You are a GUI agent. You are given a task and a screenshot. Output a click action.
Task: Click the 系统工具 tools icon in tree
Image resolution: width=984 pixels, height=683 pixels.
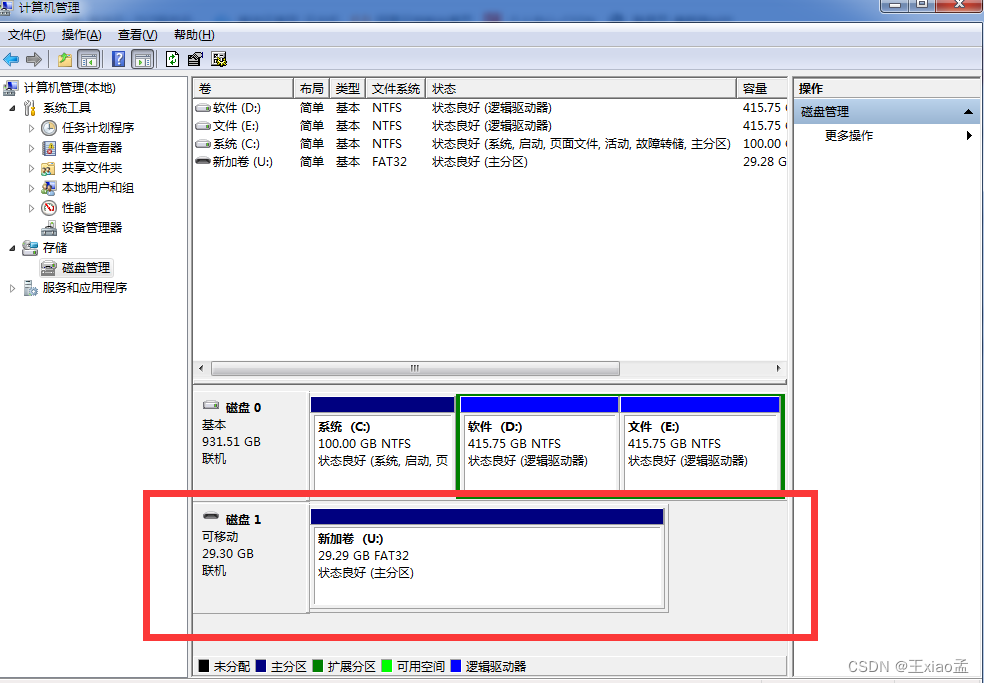click(x=29, y=108)
